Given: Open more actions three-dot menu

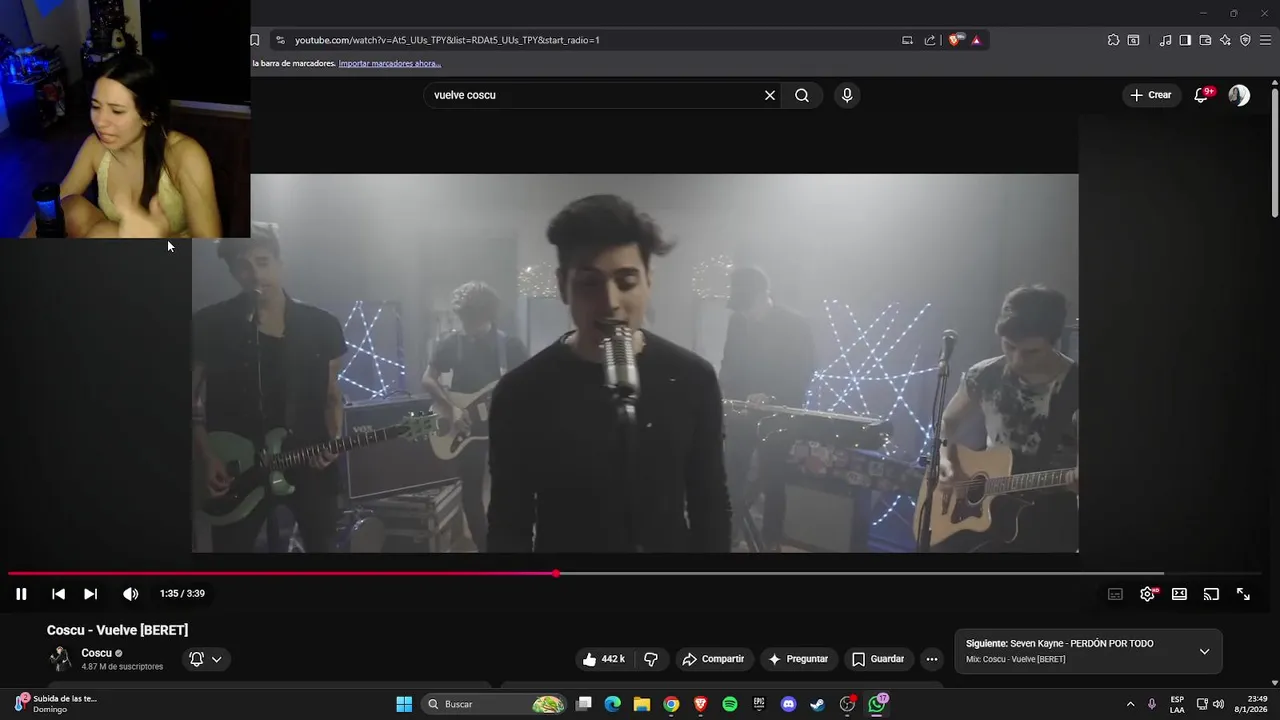Looking at the screenshot, I should pyautogui.click(x=932, y=659).
